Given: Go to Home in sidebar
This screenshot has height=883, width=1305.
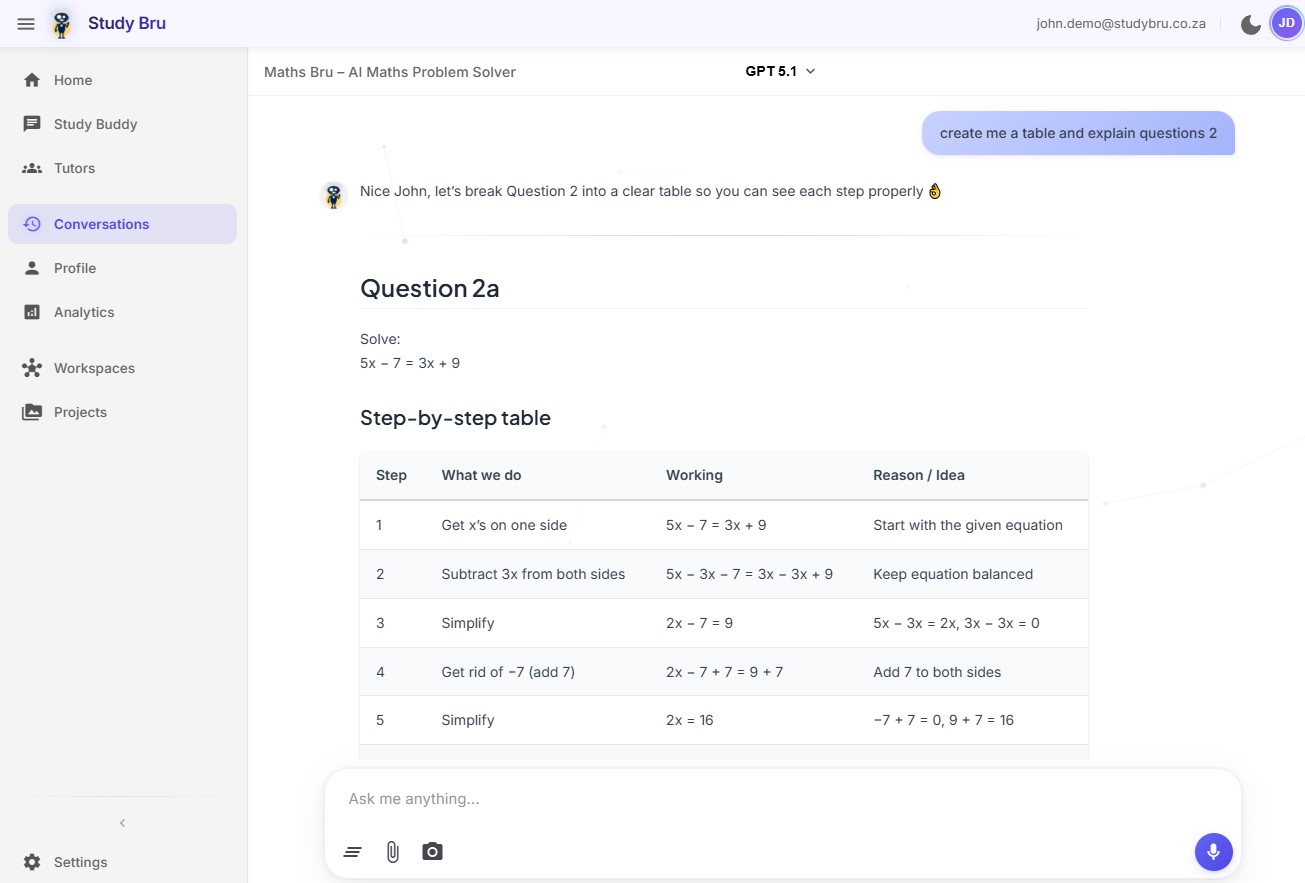Looking at the screenshot, I should coord(72,80).
